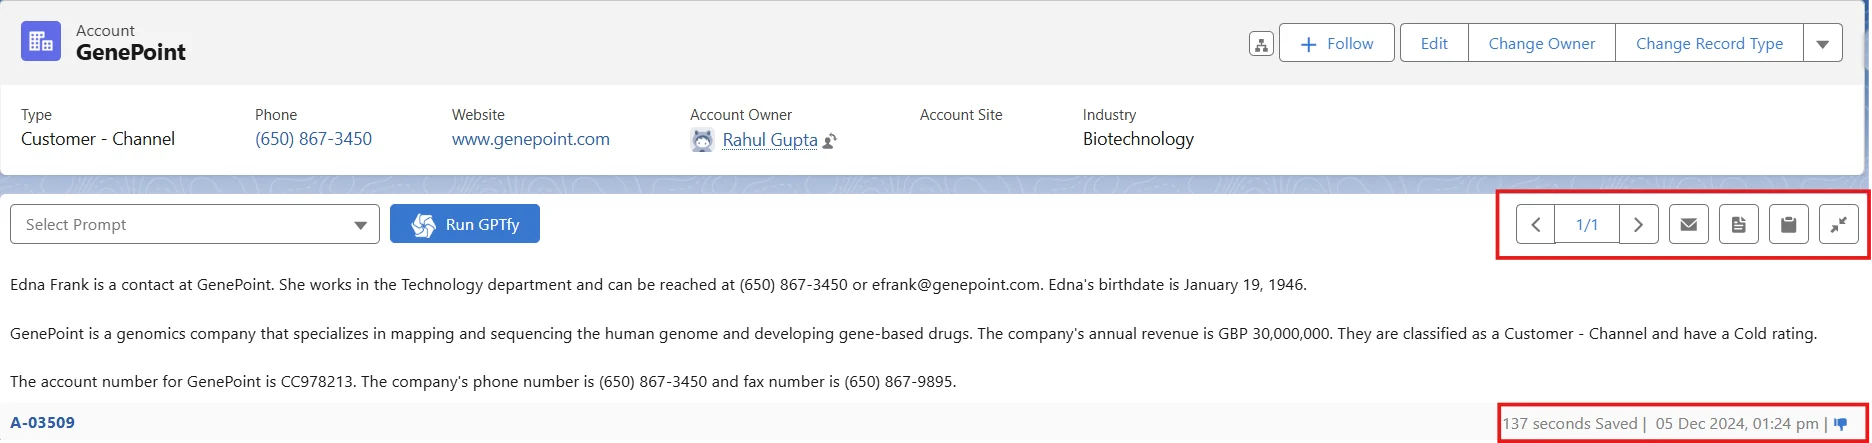Open the Select Prompt dropdown
The image size is (1872, 443).
195,225
